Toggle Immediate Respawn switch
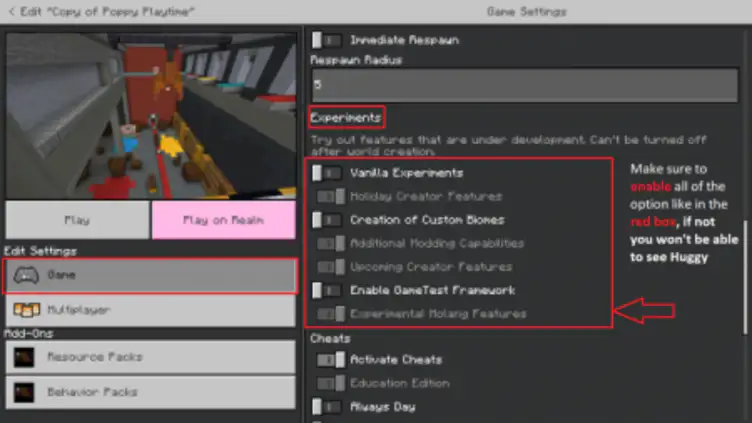This screenshot has width=752, height=423. click(x=327, y=40)
